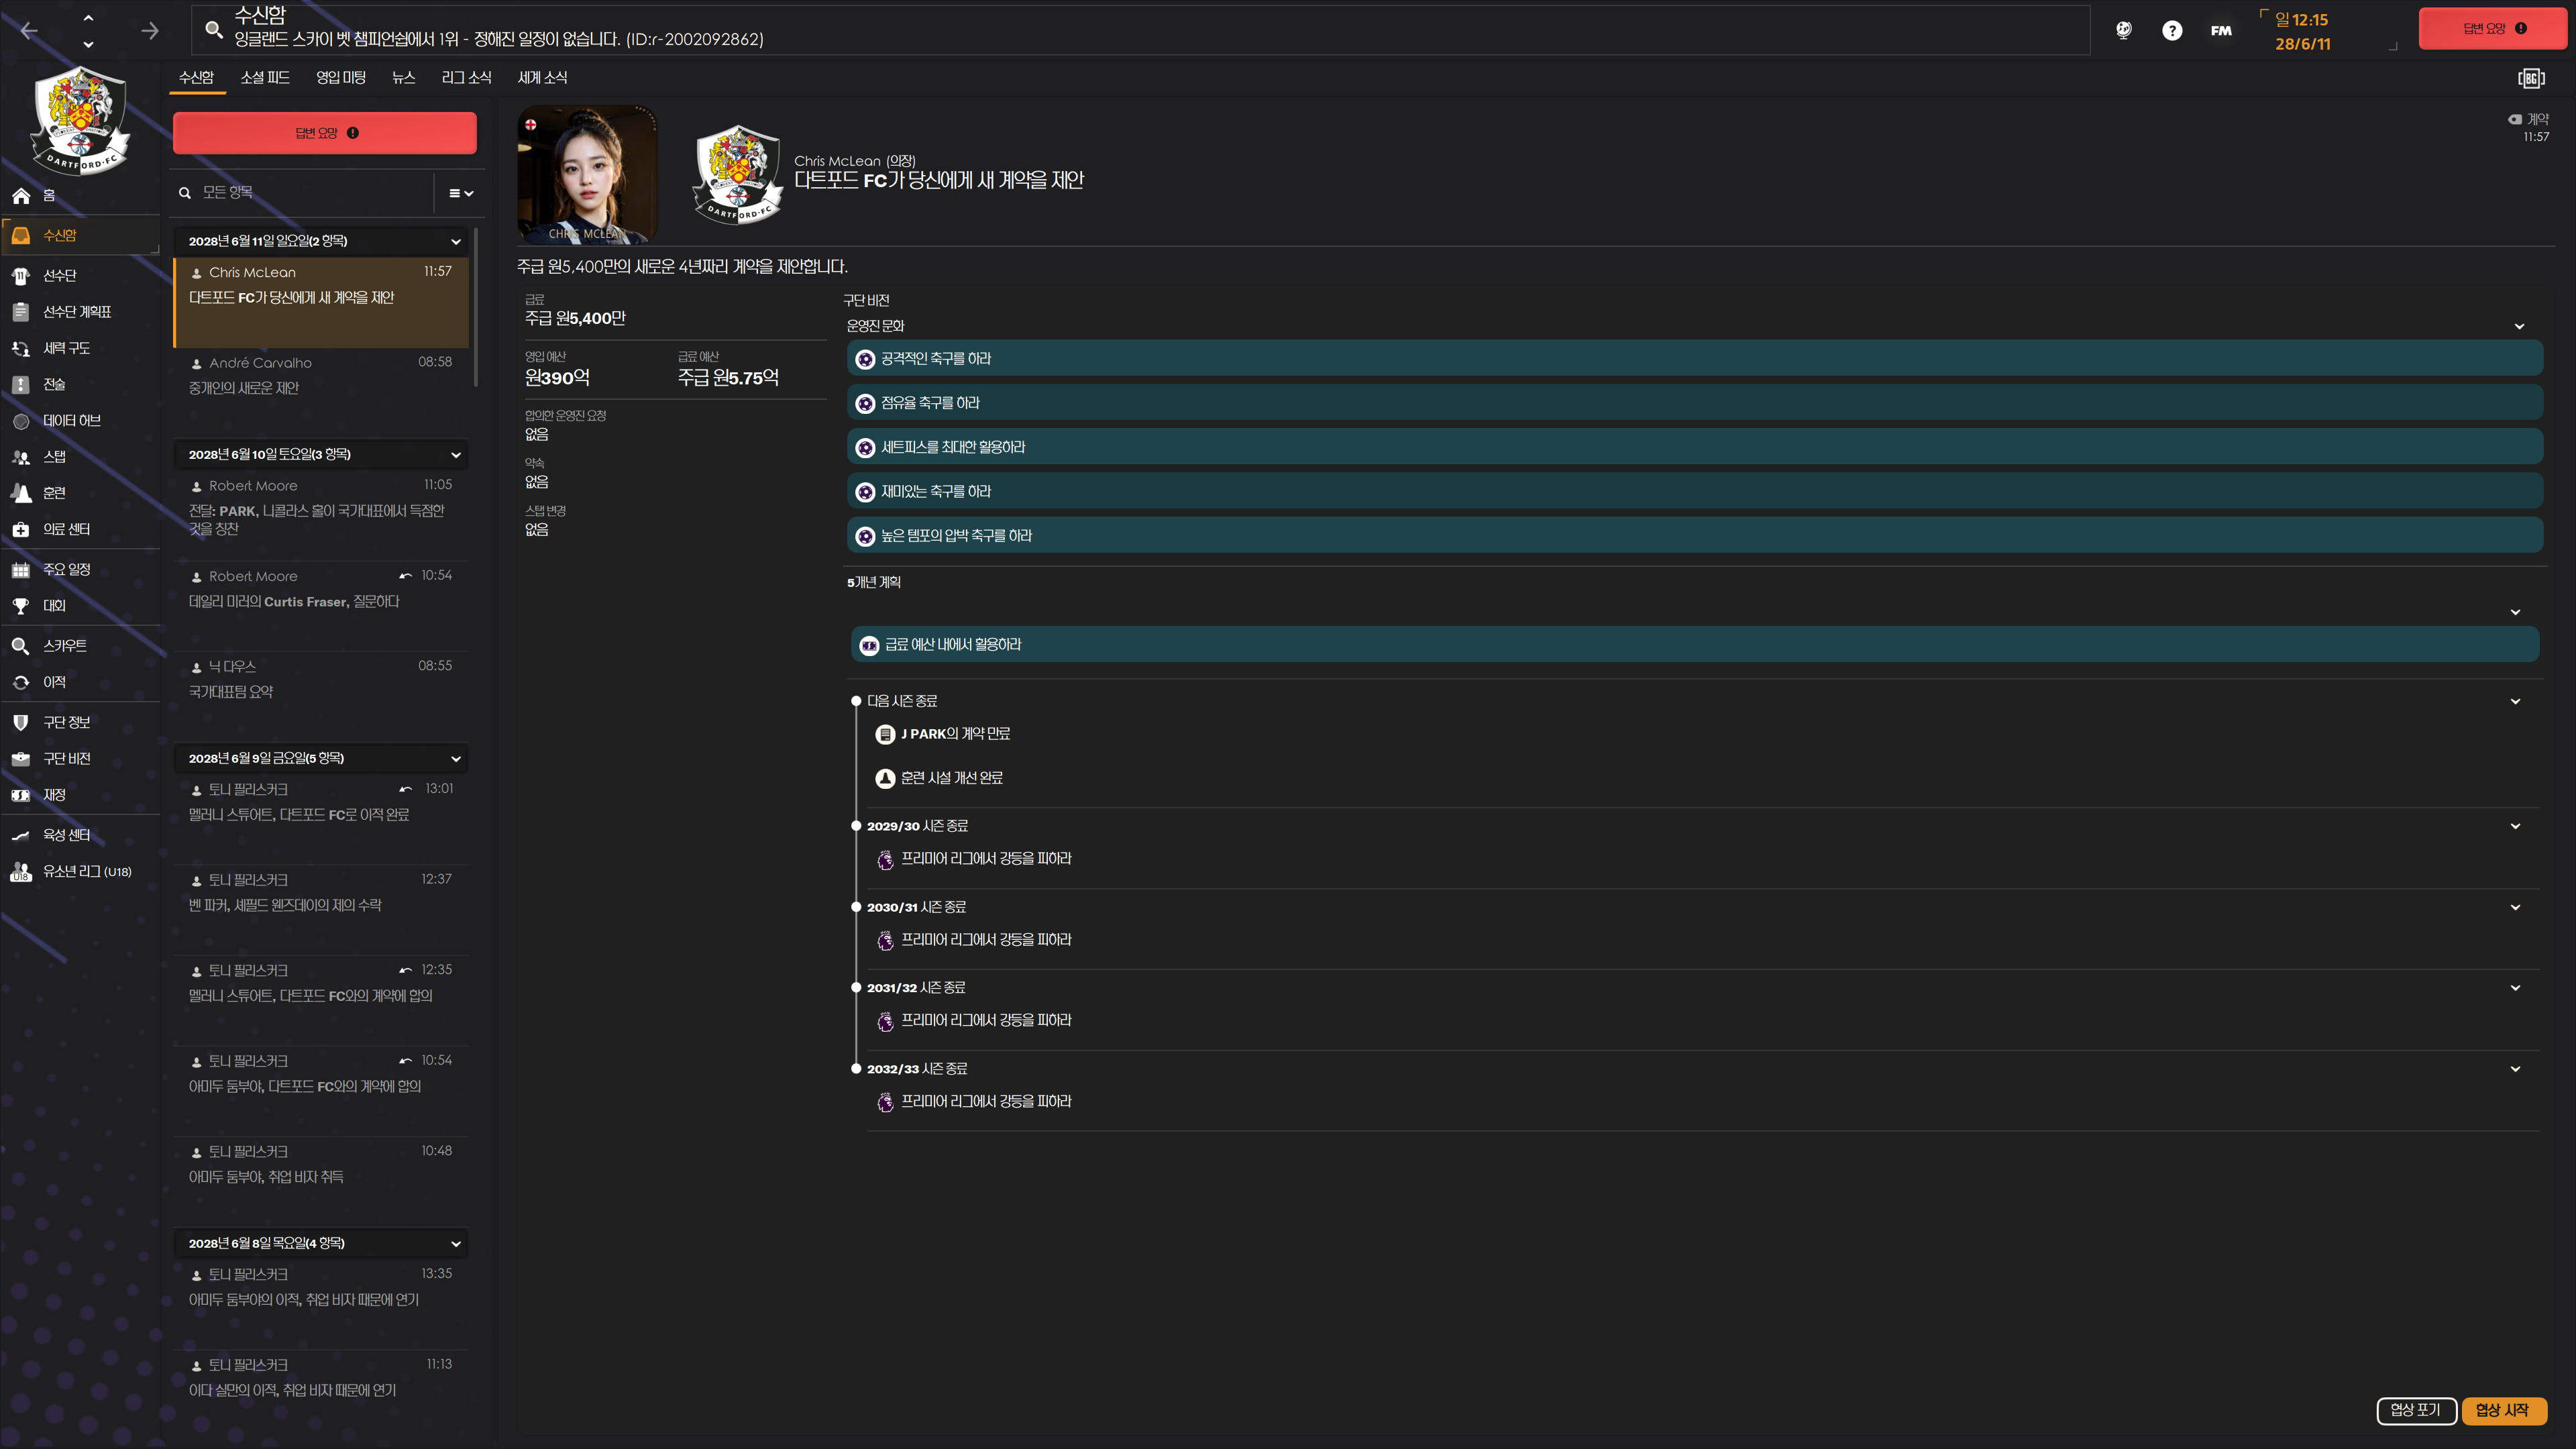Click Chris McLean's portrait thumbnail

tap(587, 174)
